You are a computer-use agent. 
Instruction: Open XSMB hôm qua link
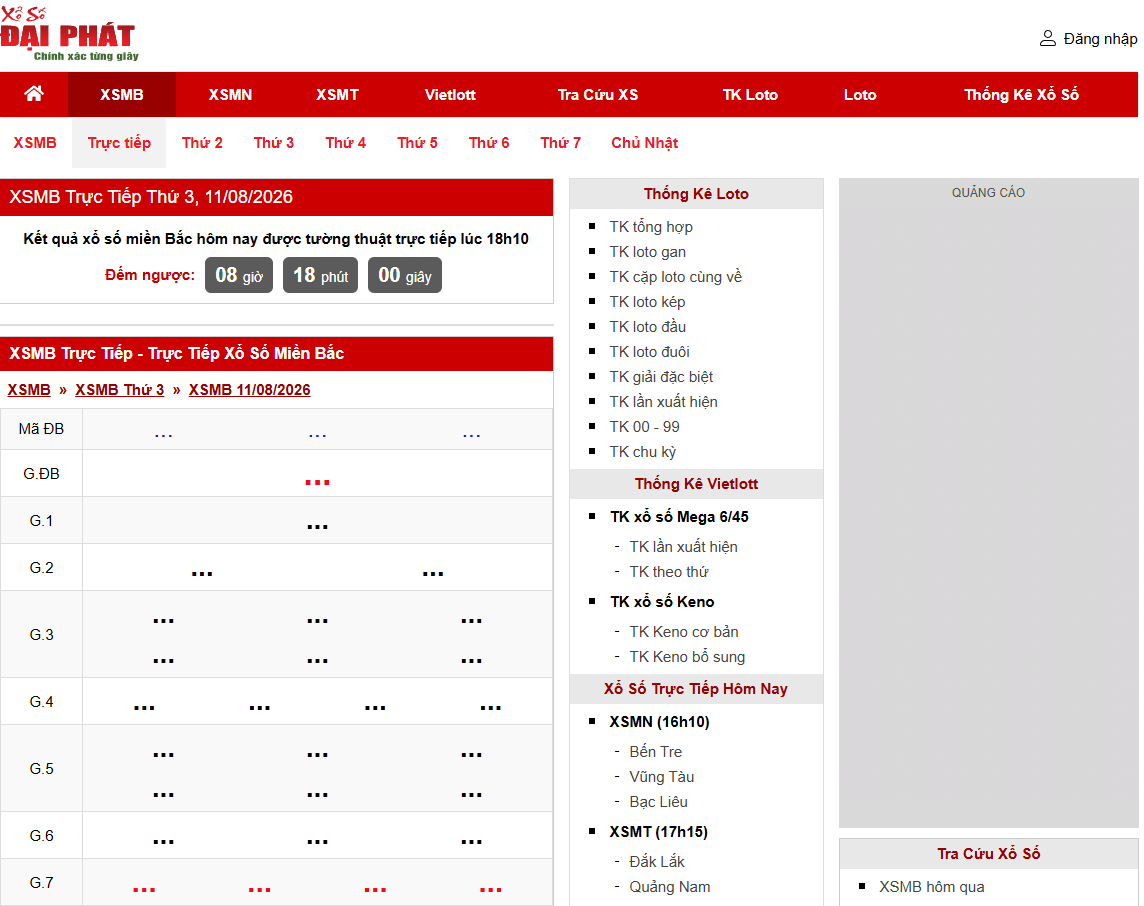click(931, 887)
